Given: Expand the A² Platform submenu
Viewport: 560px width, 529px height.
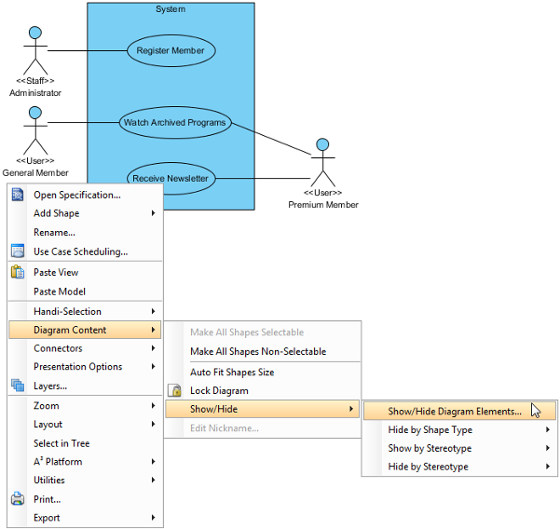Looking at the screenshot, I should pos(85,462).
